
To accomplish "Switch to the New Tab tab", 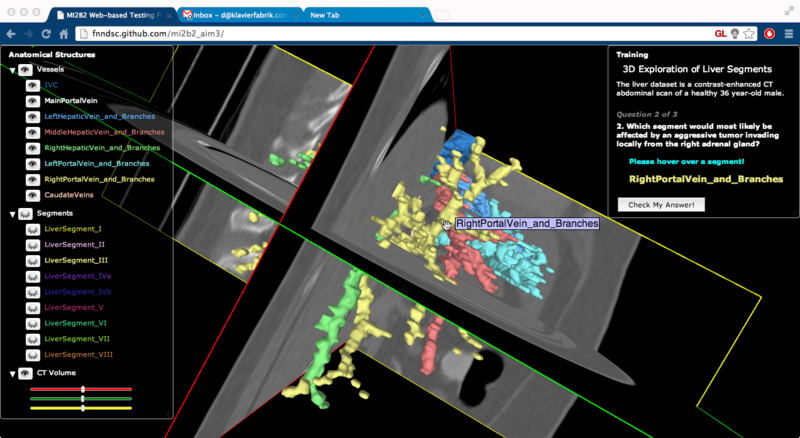I will pos(360,15).
